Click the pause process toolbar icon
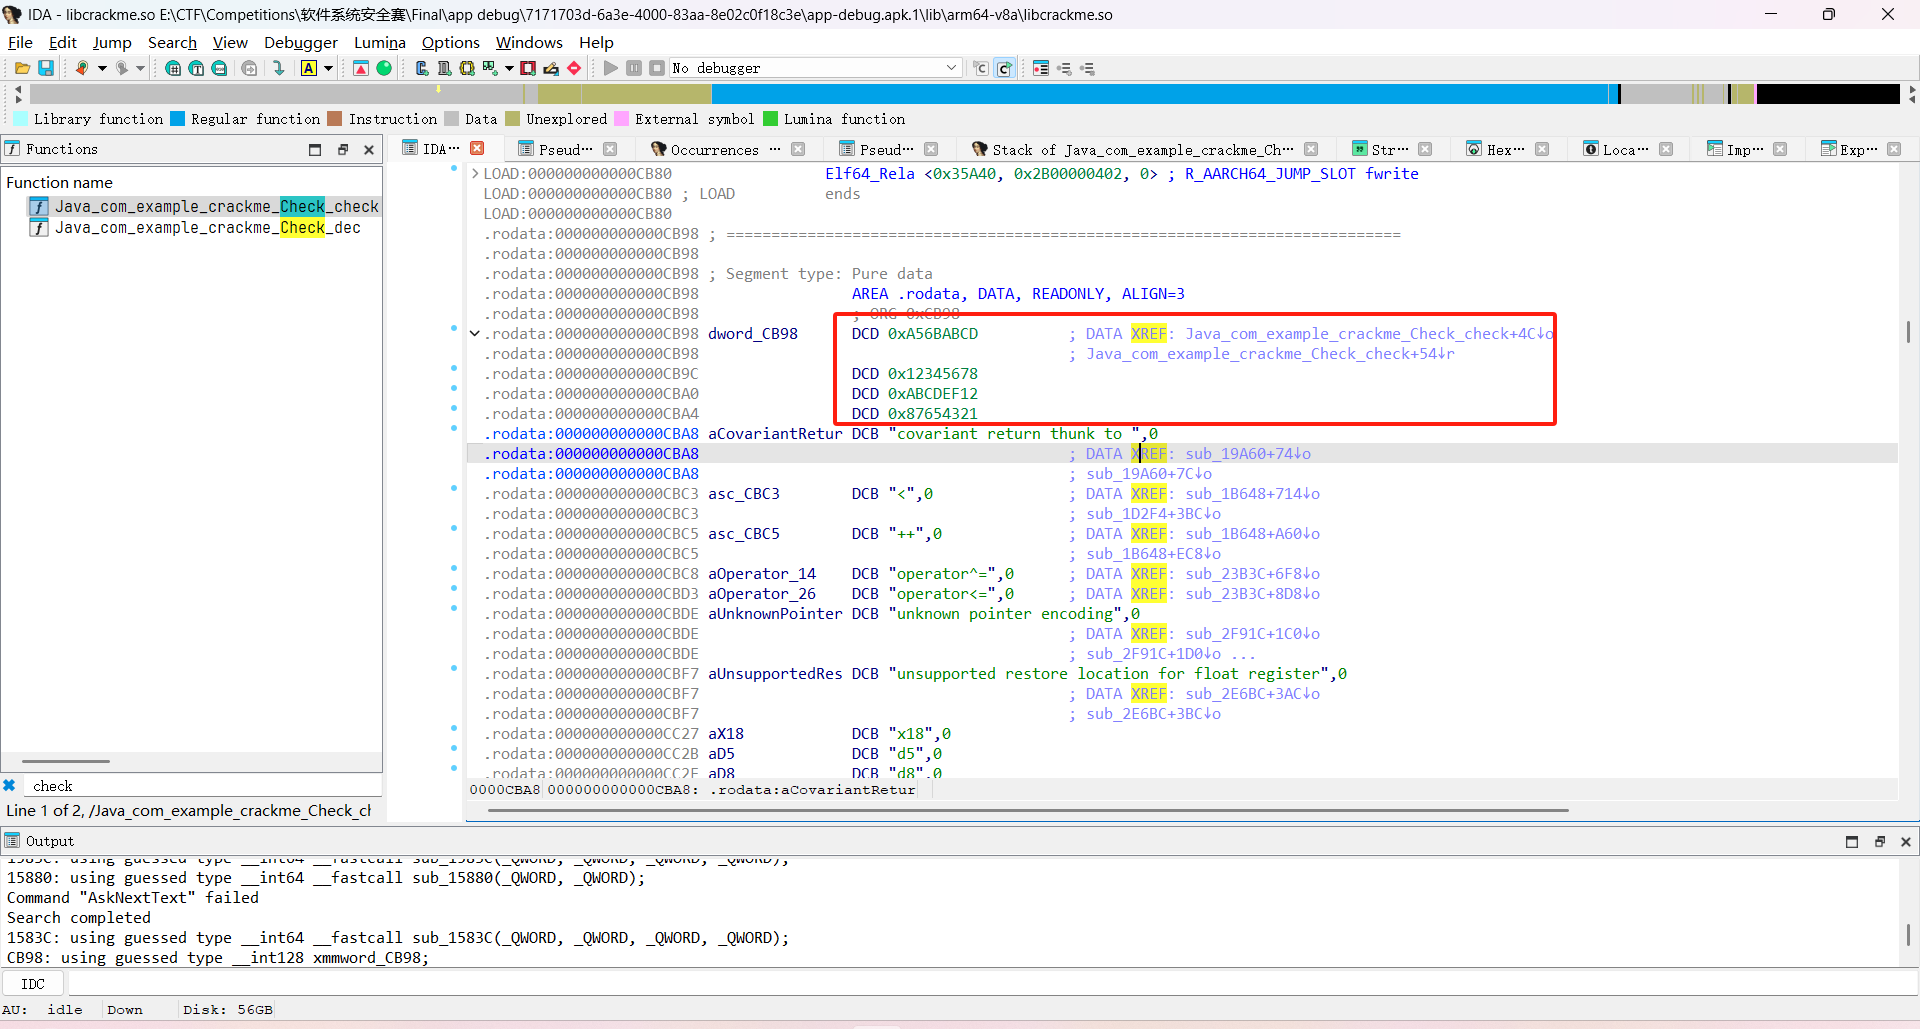 click(634, 68)
